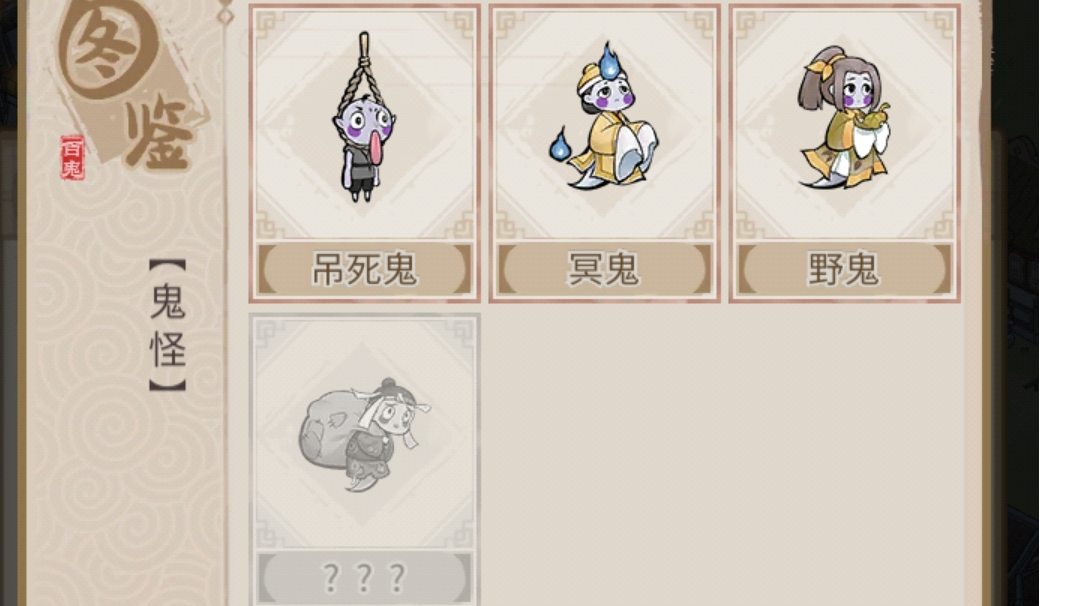Click the 冥鬼 name label

coord(604,269)
